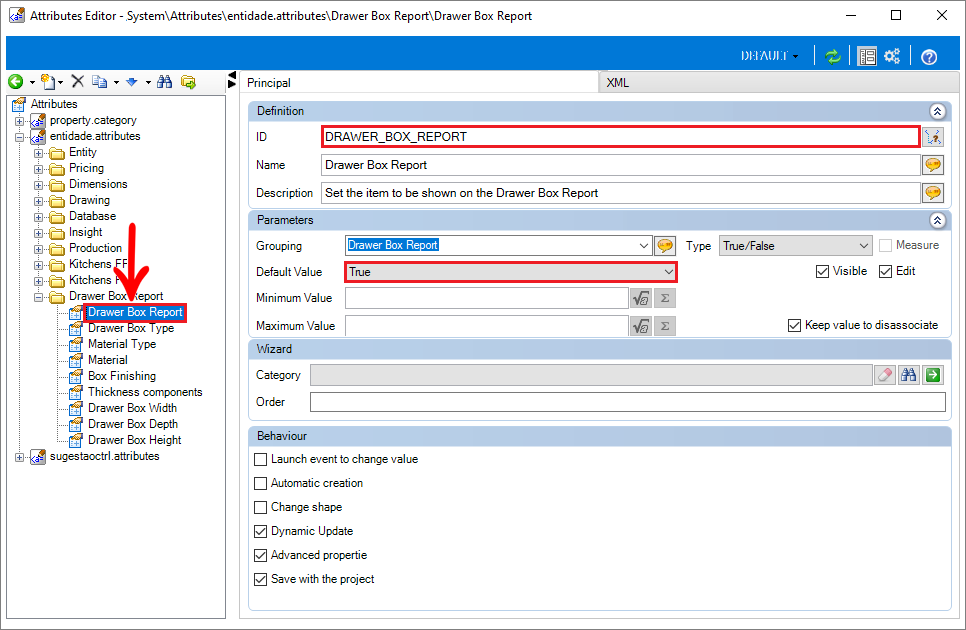This screenshot has height=630, width=966.
Task: Enable Automatic creation checkbox
Action: [261, 483]
